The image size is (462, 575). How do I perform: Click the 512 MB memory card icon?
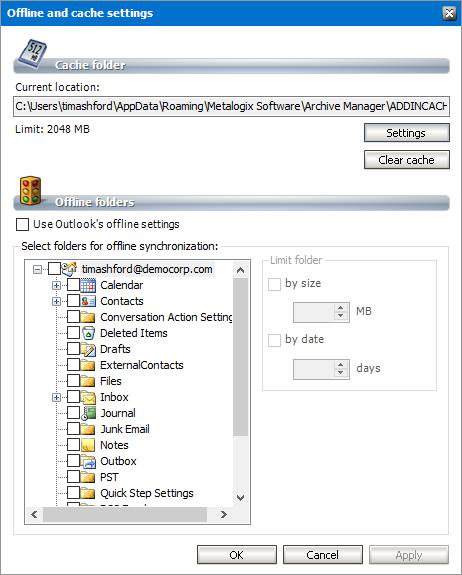coord(33,54)
